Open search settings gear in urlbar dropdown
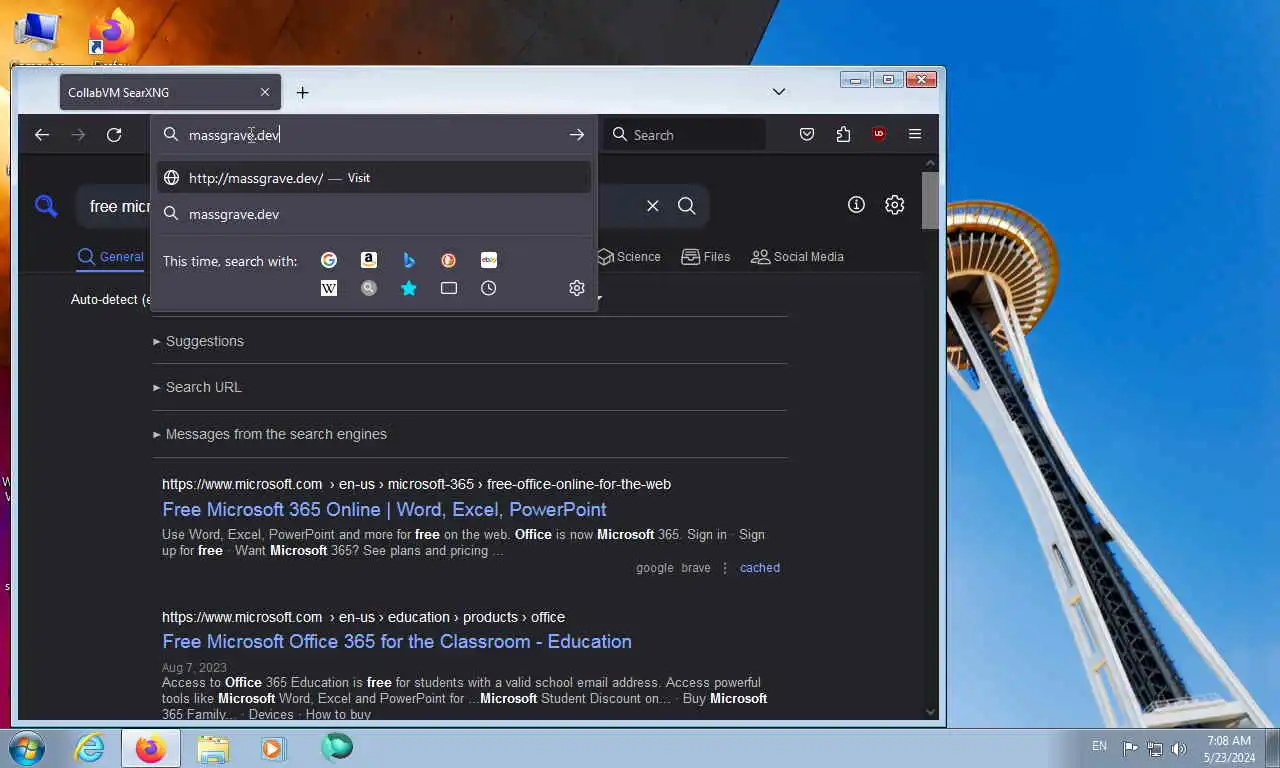This screenshot has width=1280, height=768. [577, 288]
